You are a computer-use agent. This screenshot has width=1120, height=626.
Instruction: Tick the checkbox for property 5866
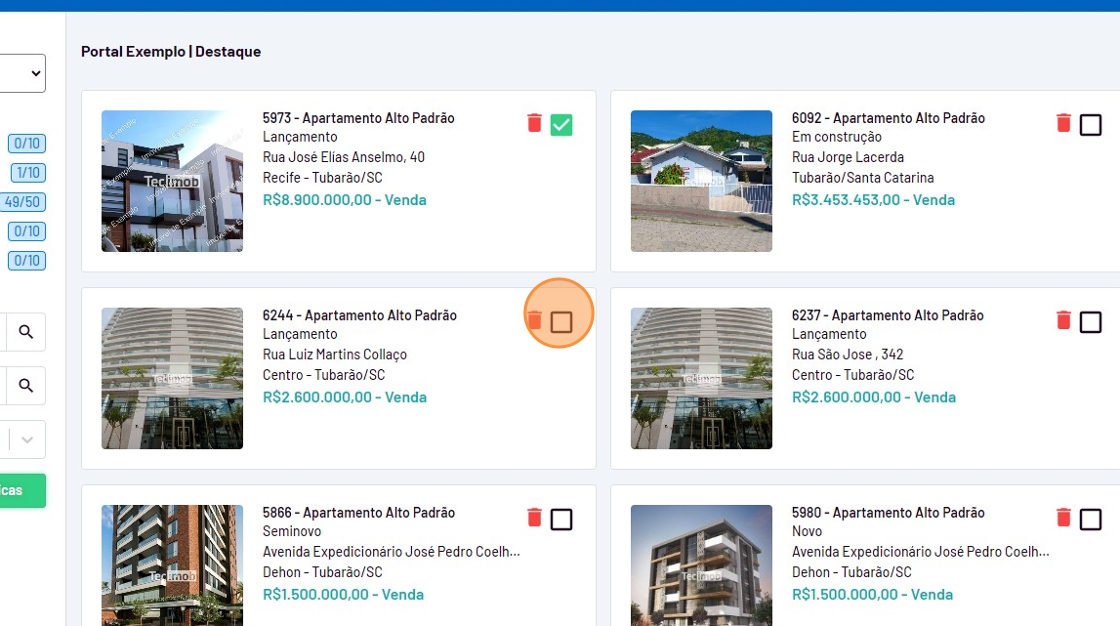pos(561,519)
